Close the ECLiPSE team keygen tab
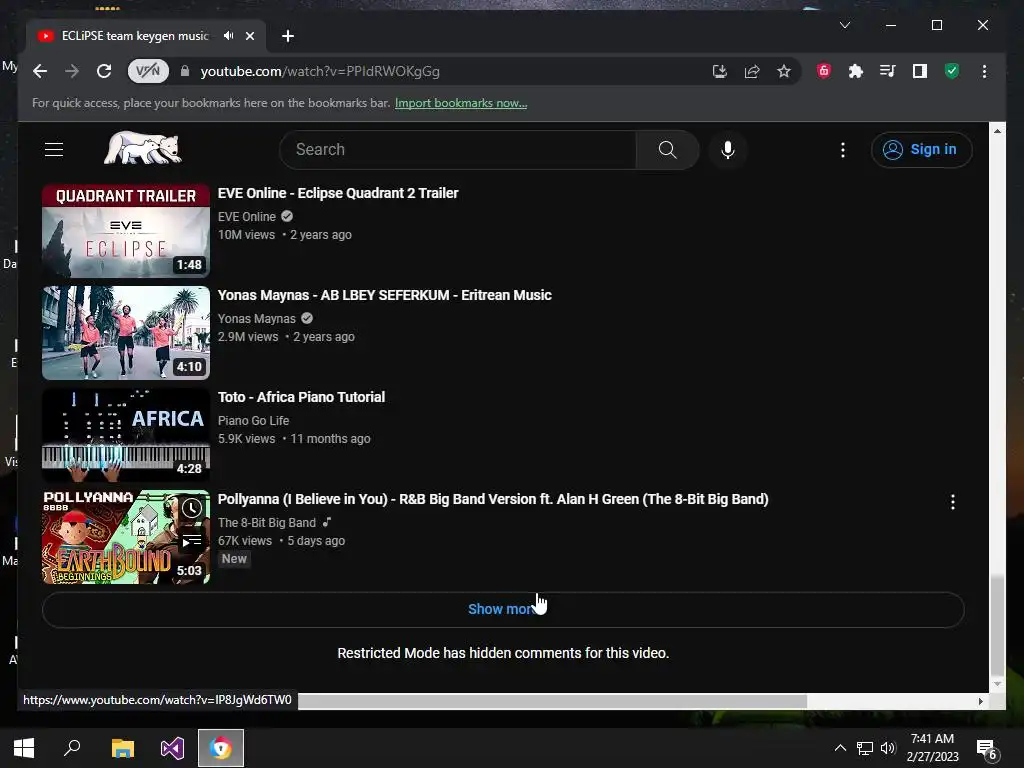The image size is (1024, 768). point(249,36)
